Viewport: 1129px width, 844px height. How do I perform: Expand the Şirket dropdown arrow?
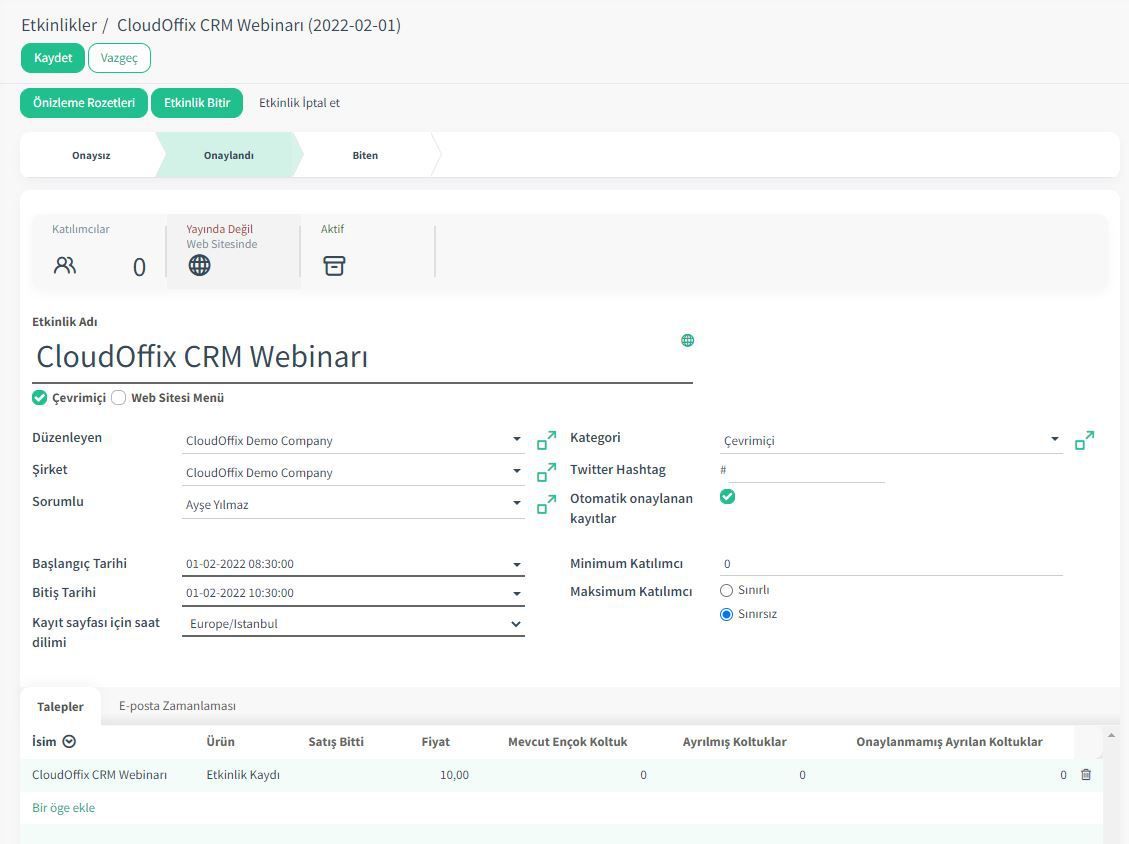click(516, 471)
